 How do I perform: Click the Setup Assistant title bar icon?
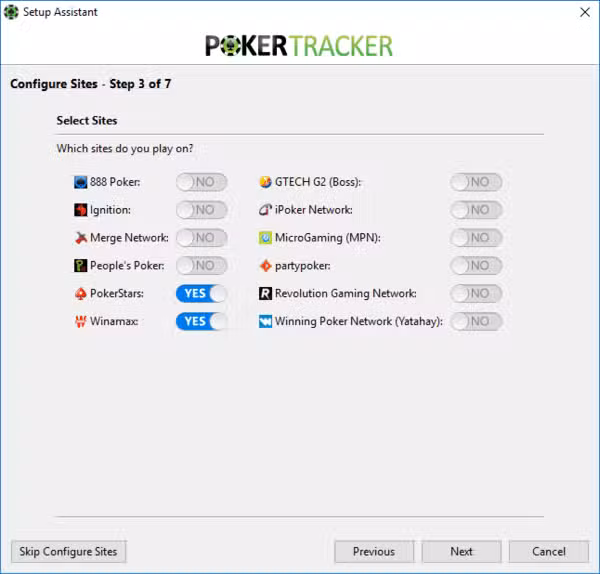point(11,12)
